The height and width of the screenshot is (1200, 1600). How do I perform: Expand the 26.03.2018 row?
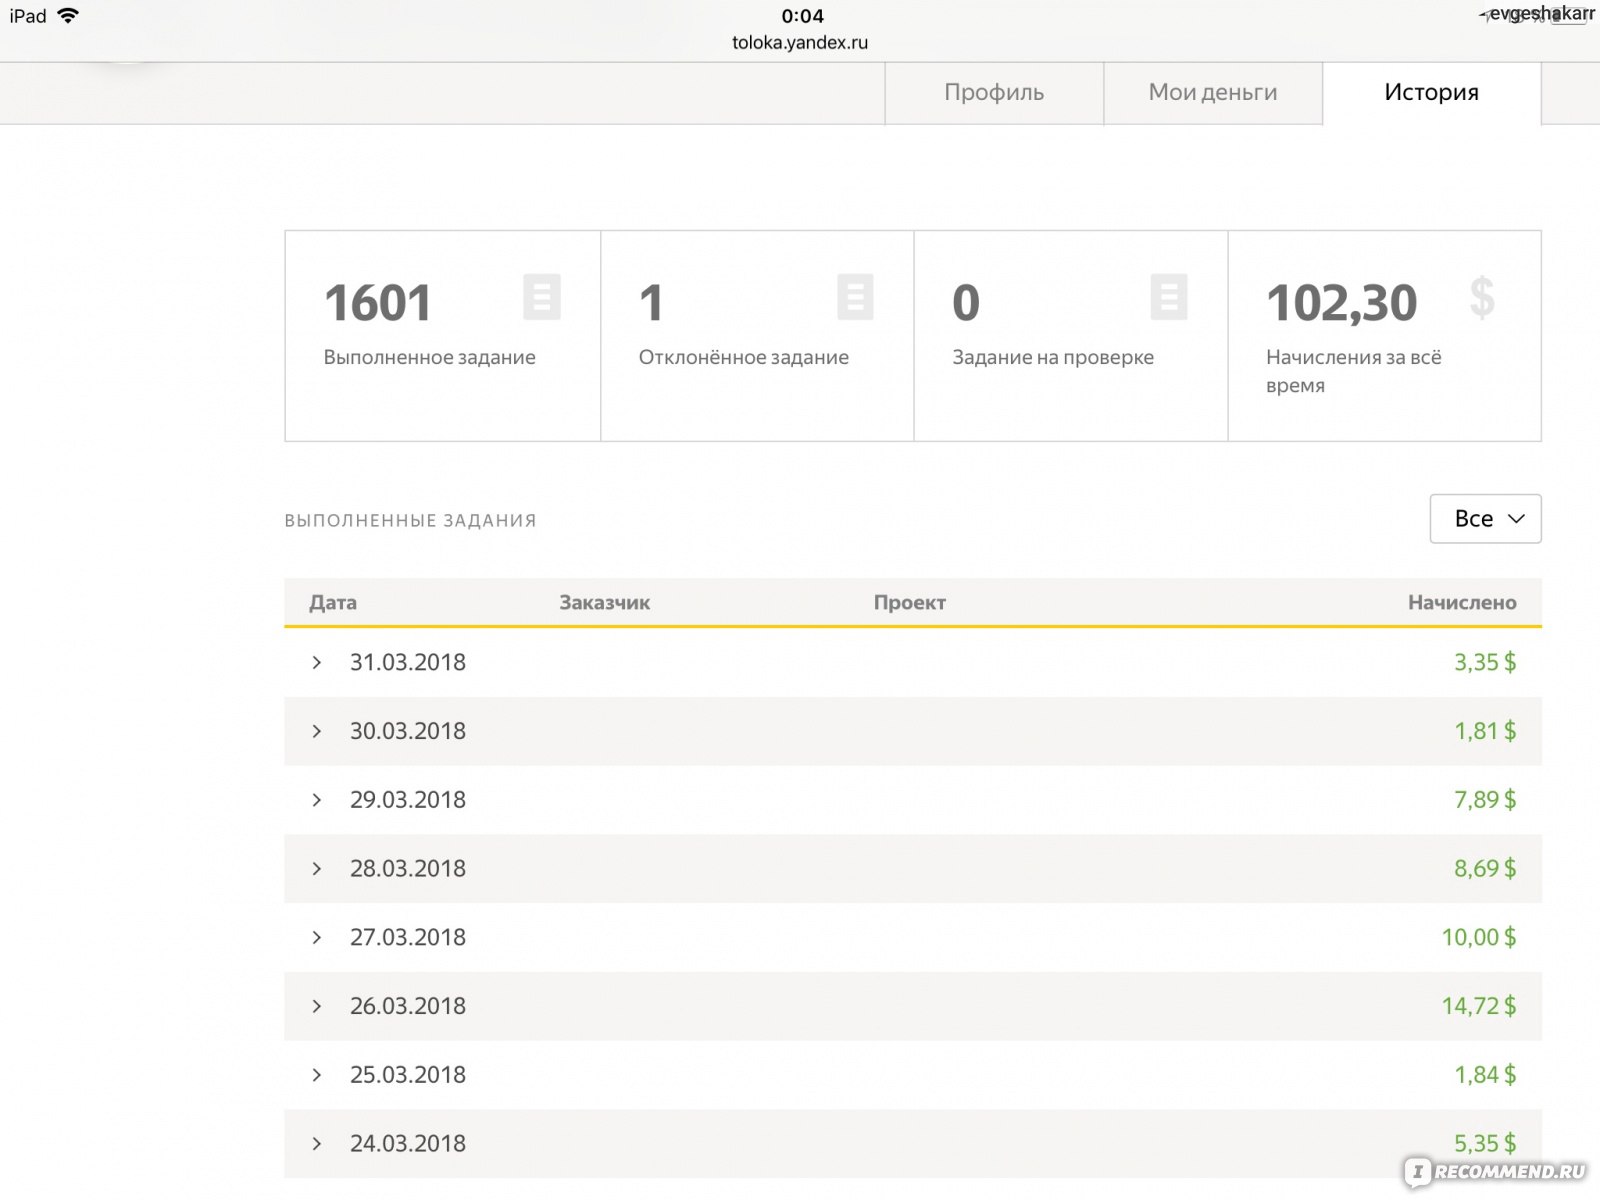click(317, 1006)
